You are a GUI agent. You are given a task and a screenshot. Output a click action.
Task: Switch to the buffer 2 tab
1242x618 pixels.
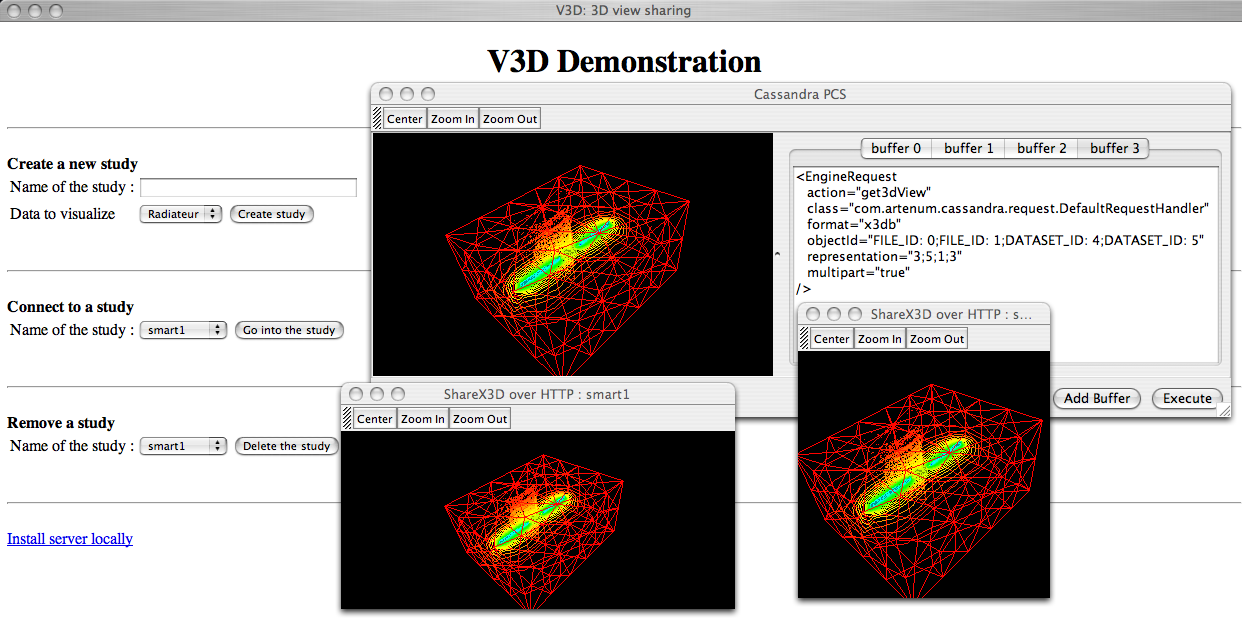(1041, 148)
